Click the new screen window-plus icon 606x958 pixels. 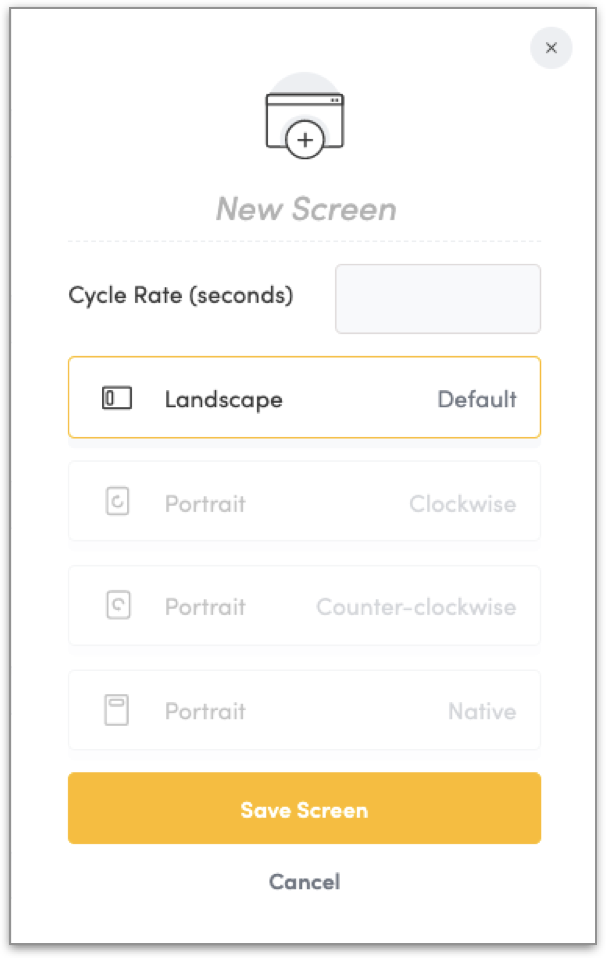pyautogui.click(x=304, y=119)
